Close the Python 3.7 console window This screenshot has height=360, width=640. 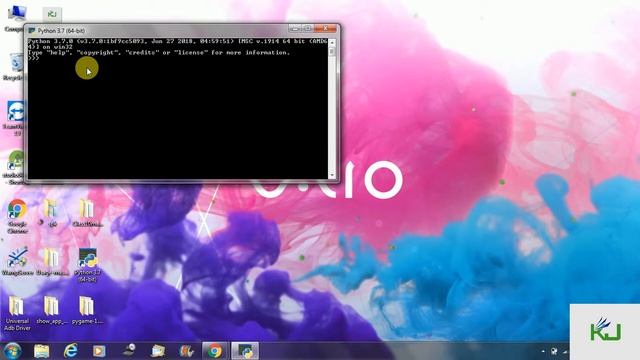(x=325, y=28)
